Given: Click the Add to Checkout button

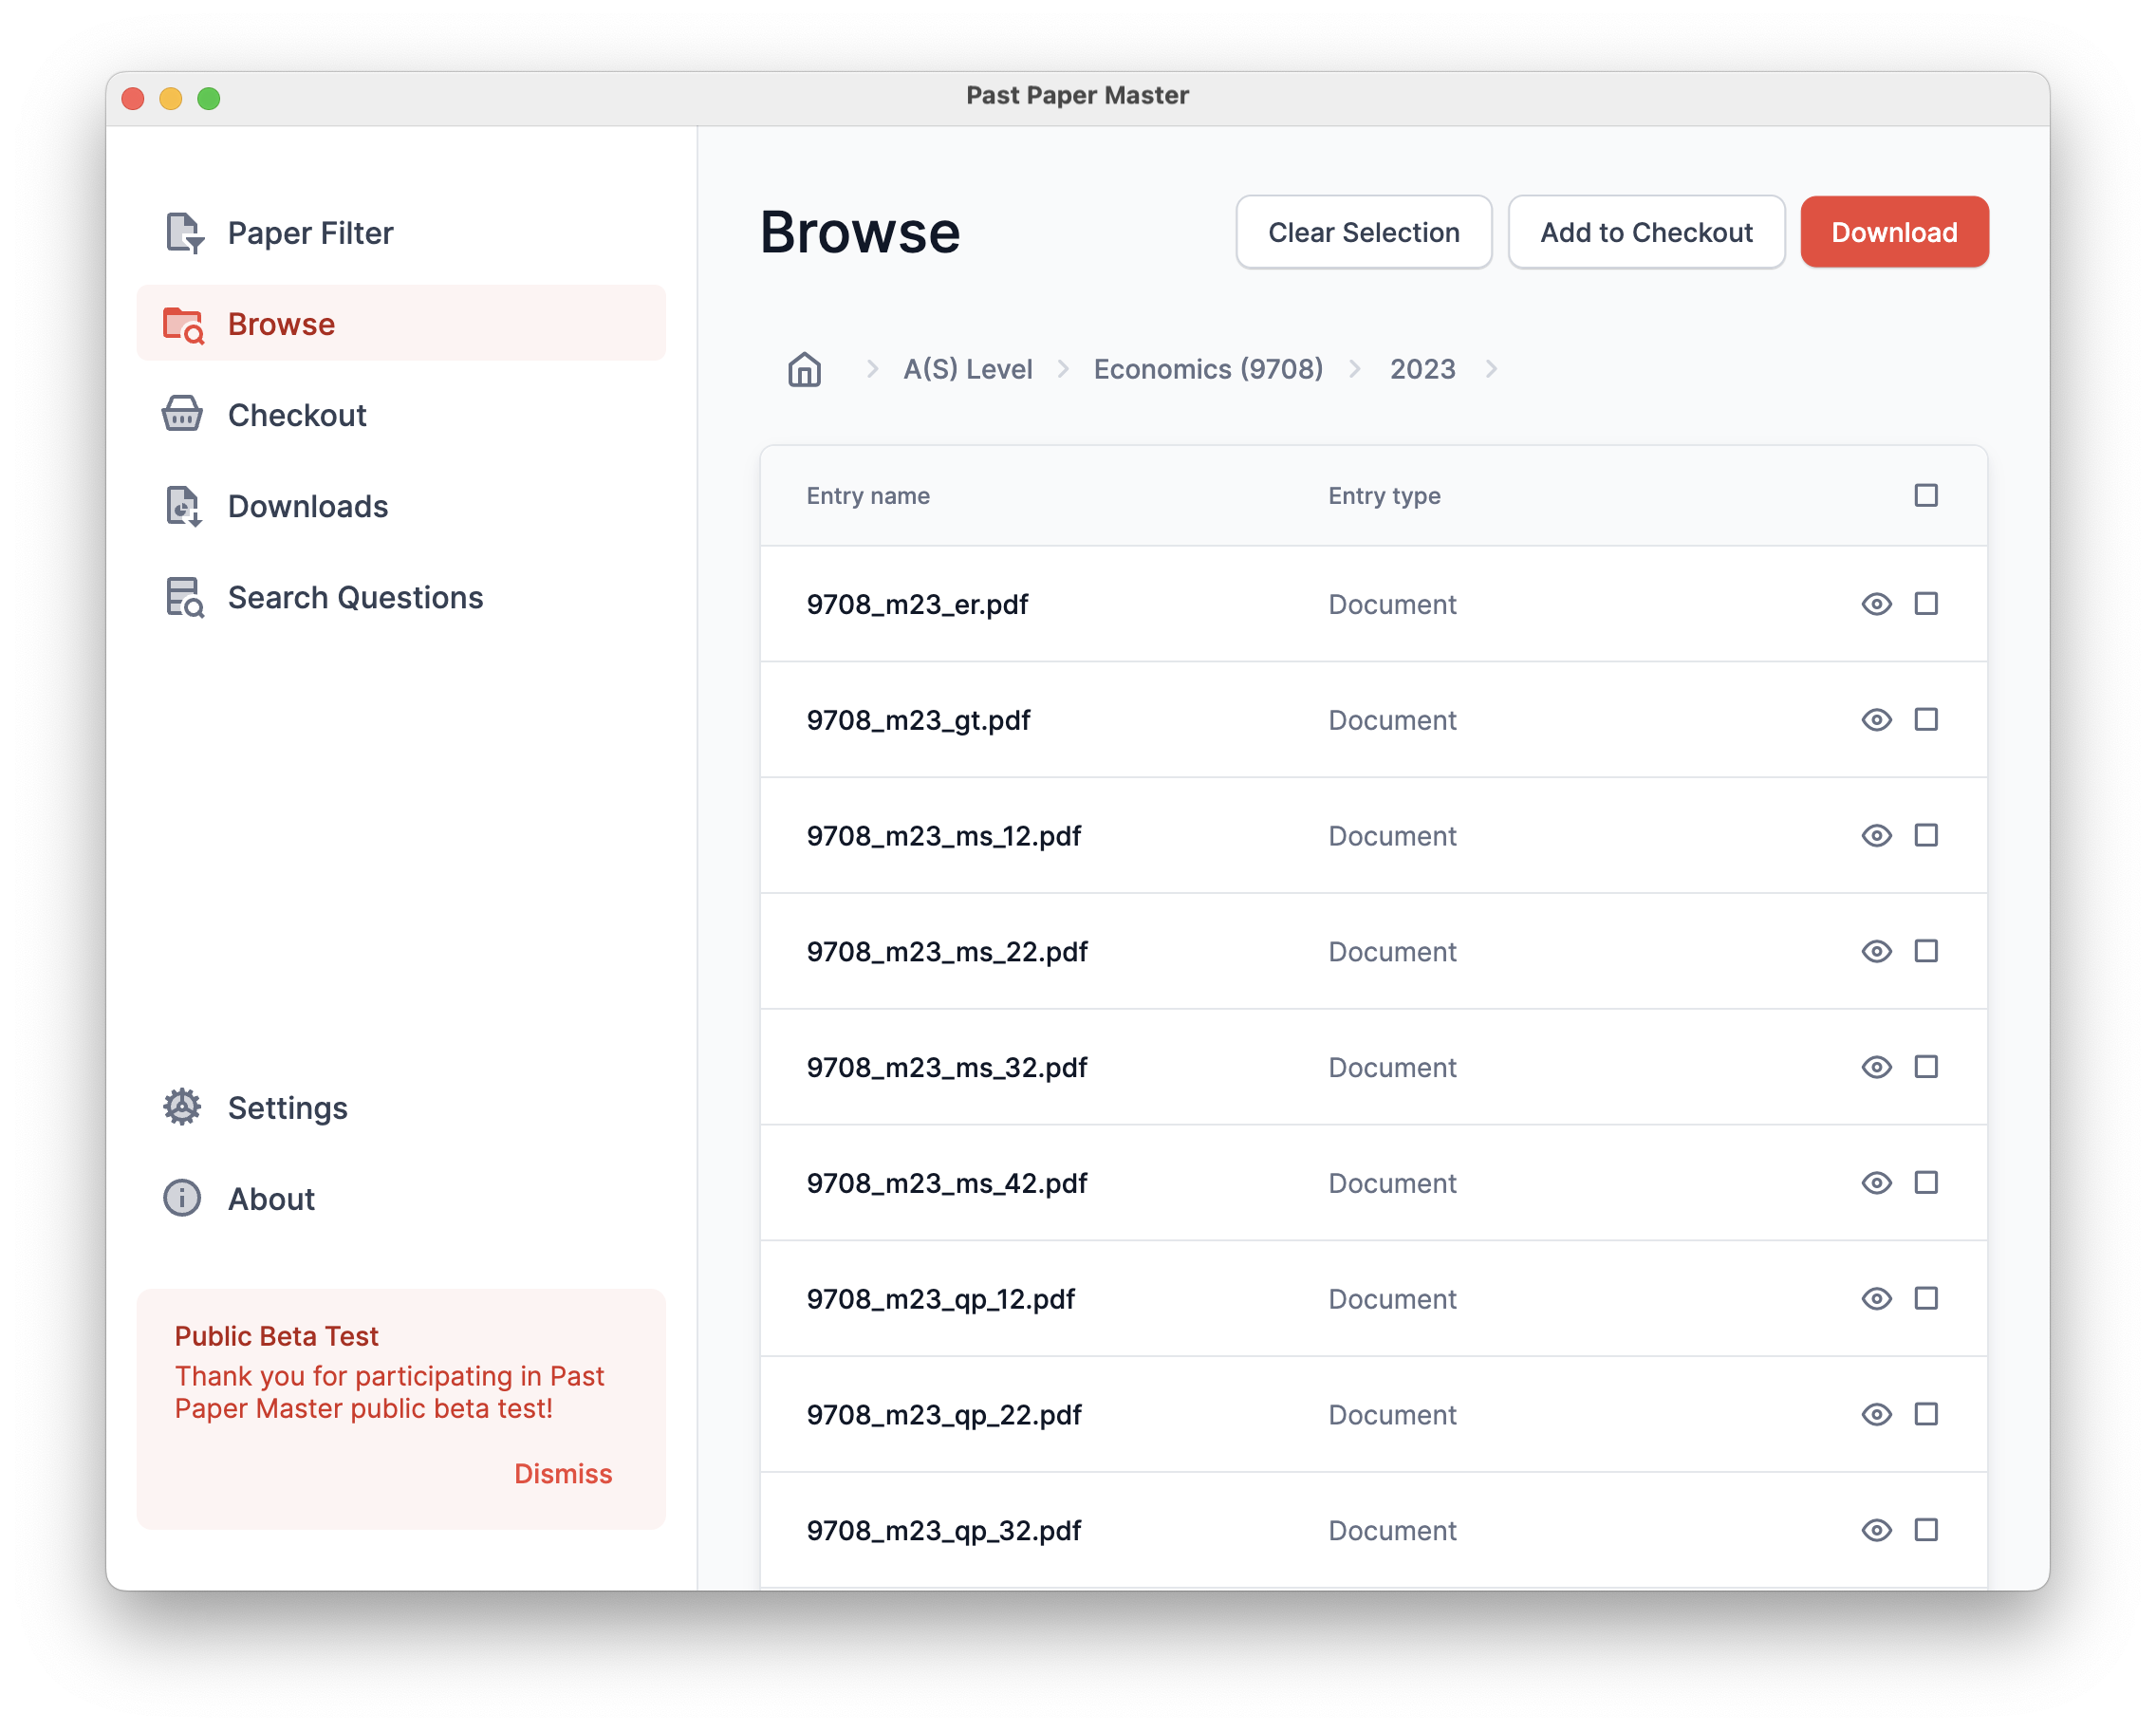Looking at the screenshot, I should click(1645, 232).
